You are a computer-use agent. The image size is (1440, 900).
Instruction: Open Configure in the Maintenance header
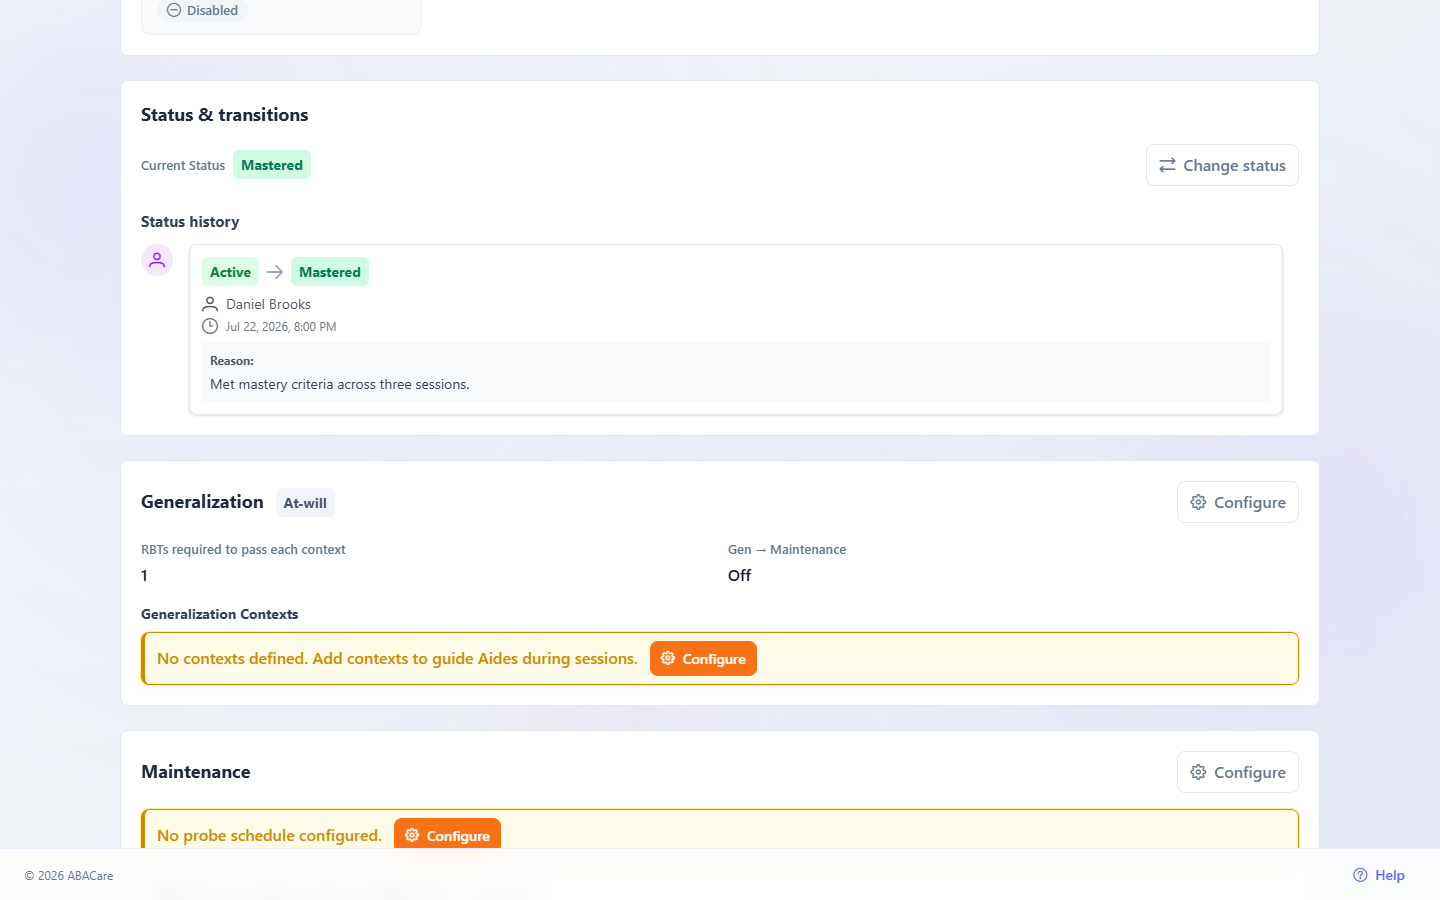click(x=1238, y=772)
